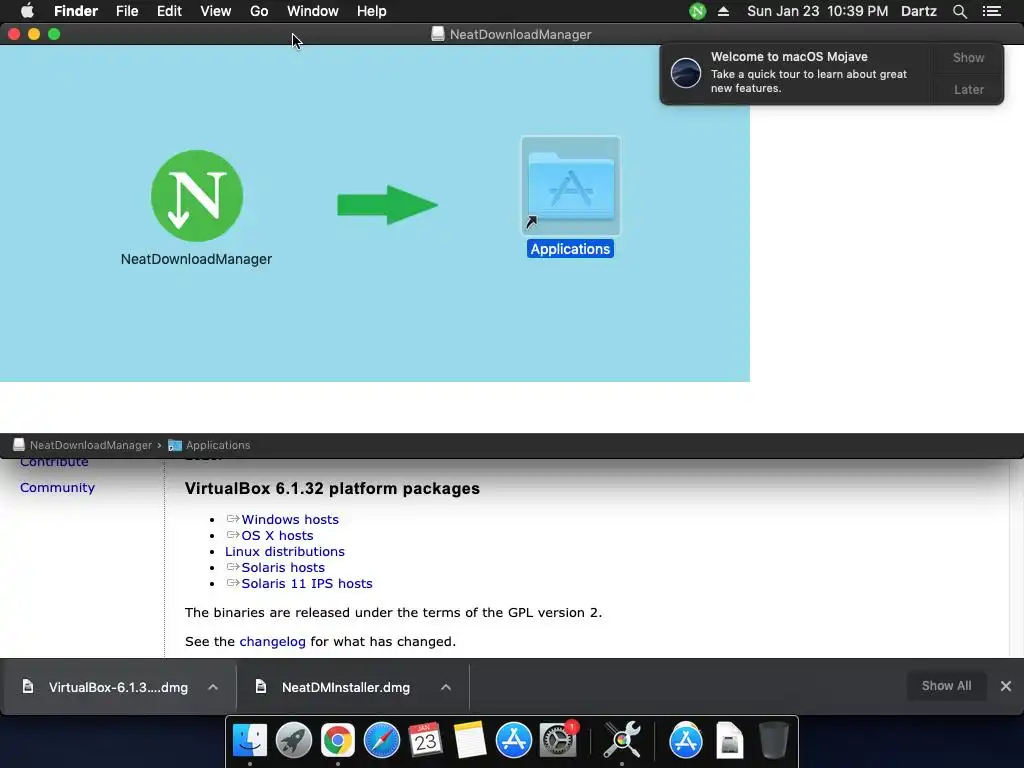Open Notification Center list icon
Image resolution: width=1024 pixels, height=768 pixels.
pyautogui.click(x=991, y=11)
